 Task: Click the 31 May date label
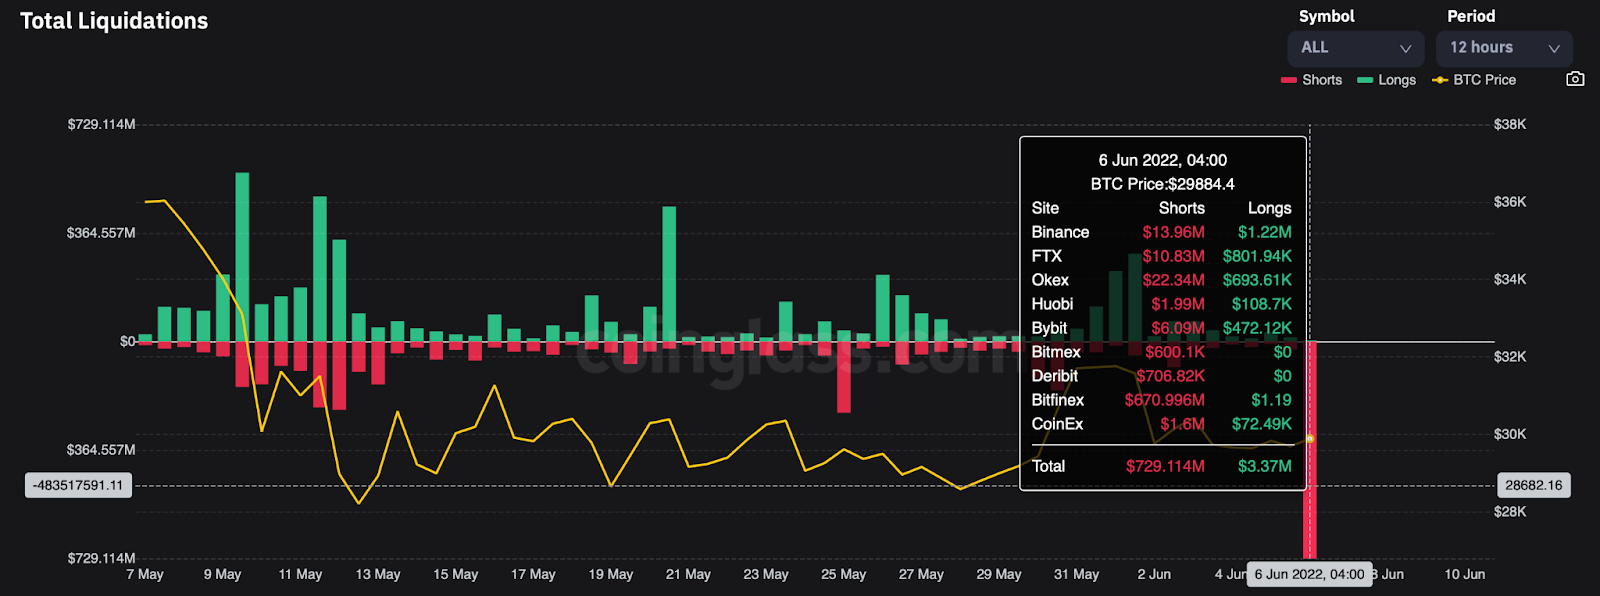[x=1076, y=574]
